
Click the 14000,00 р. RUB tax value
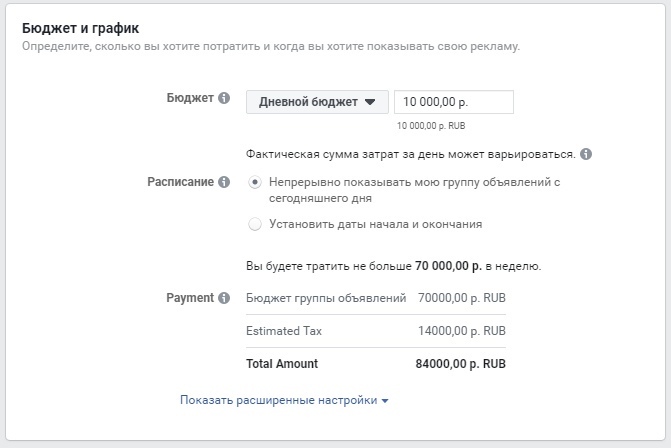pyautogui.click(x=462, y=331)
